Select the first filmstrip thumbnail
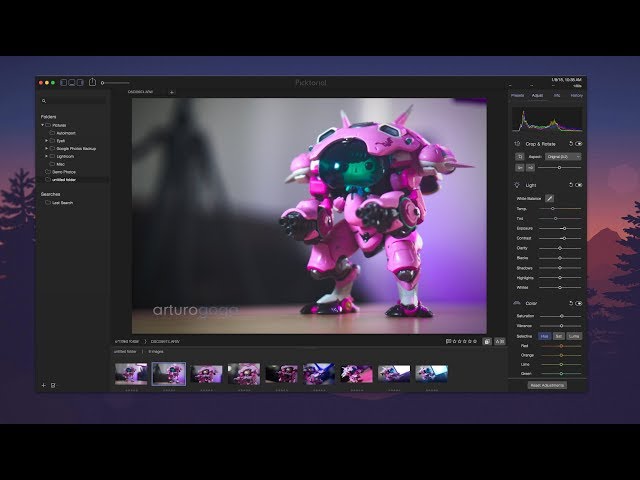Viewport: 640px width, 480px height. tap(131, 374)
